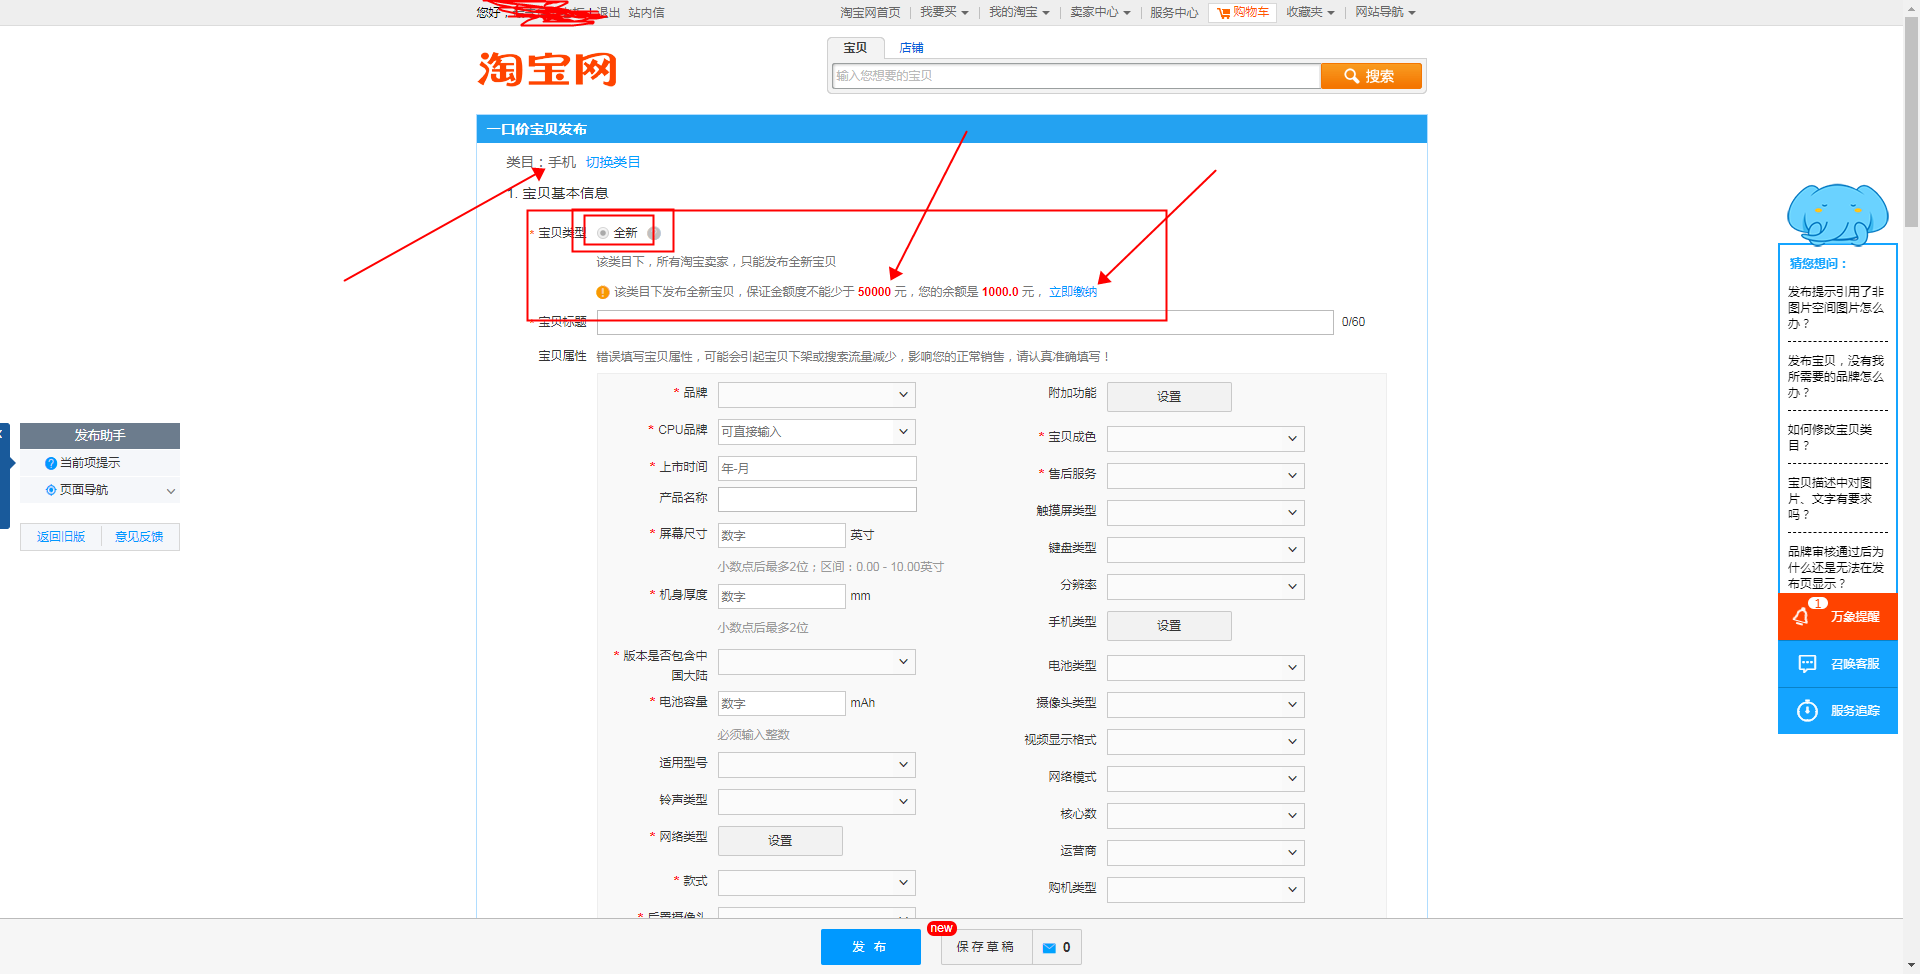The width and height of the screenshot is (1920, 974).
Task: Select the second radio option beside 全新
Action: 654,233
